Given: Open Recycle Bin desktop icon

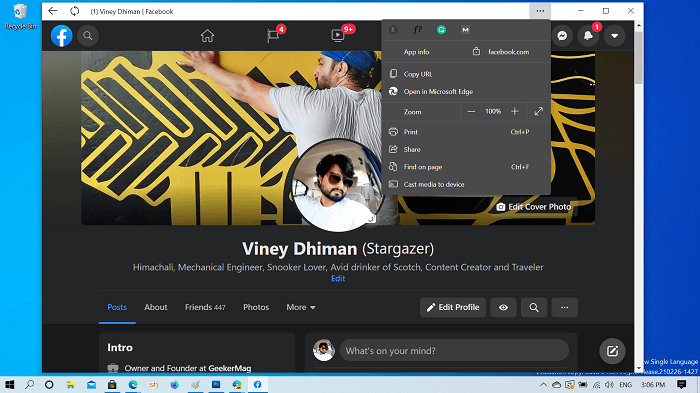Looking at the screenshot, I should pos(20,17).
